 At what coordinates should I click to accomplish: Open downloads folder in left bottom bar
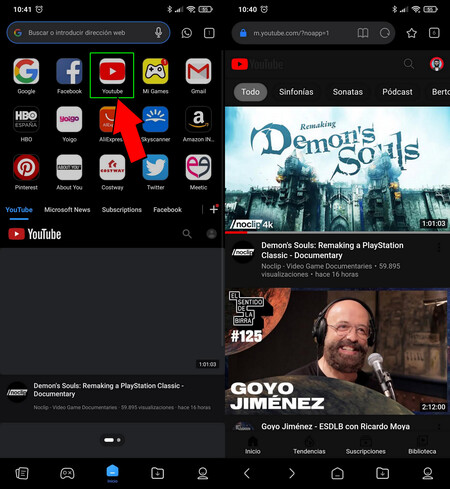157,473
